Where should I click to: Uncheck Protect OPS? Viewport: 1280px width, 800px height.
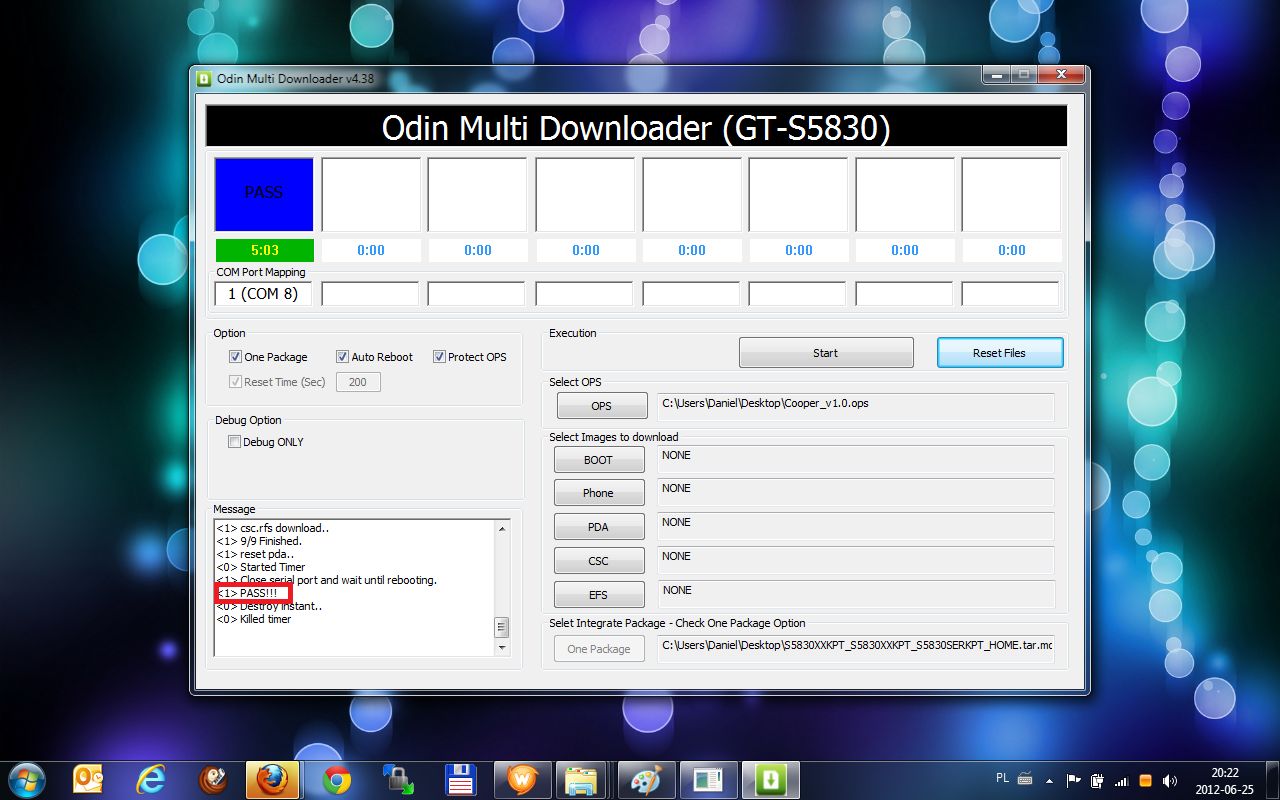[439, 357]
